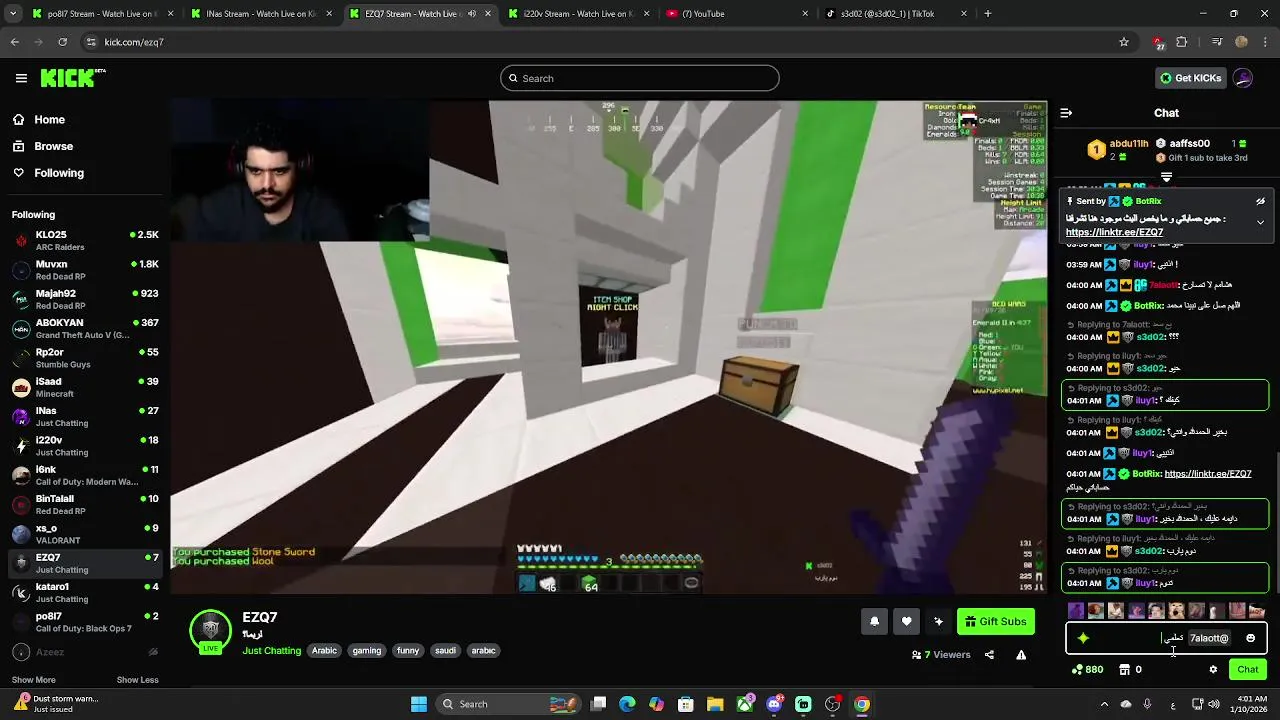Viewport: 1280px width, 720px height.
Task: Open browser extensions puzzle icon
Action: (x=1182, y=42)
